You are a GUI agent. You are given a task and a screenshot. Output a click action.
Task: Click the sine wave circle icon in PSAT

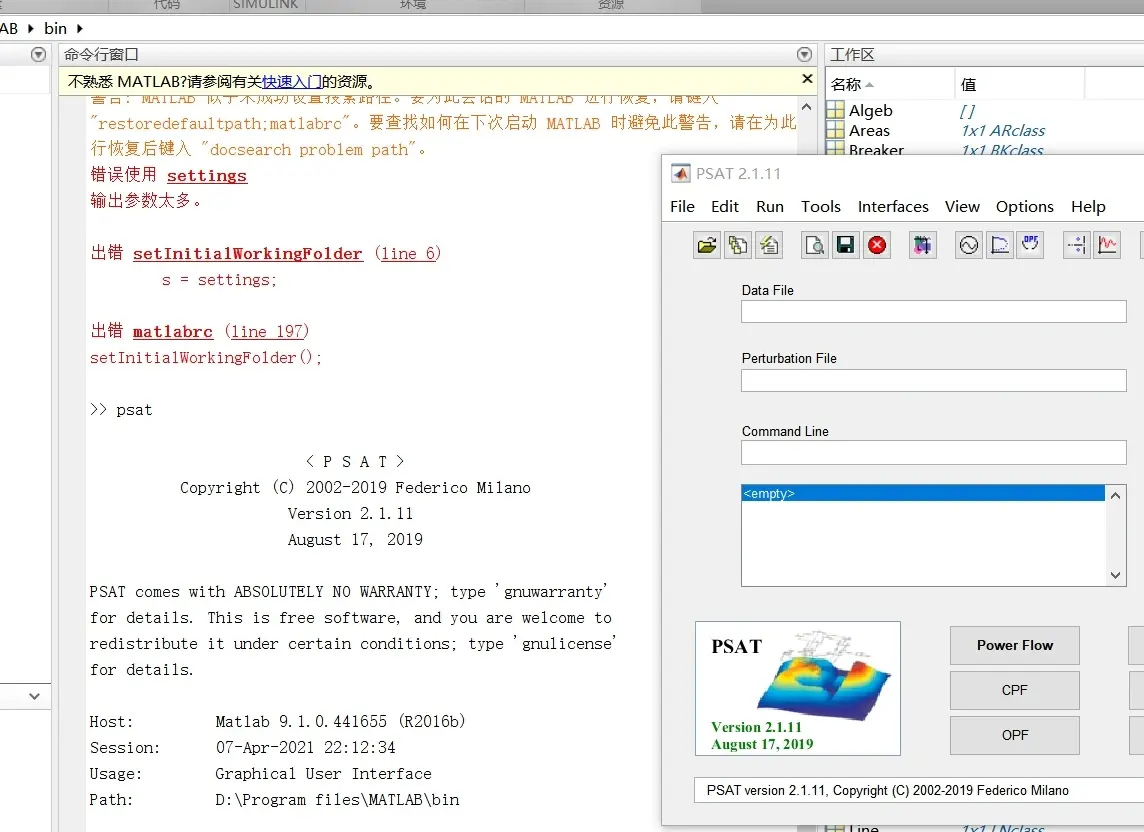click(969, 245)
